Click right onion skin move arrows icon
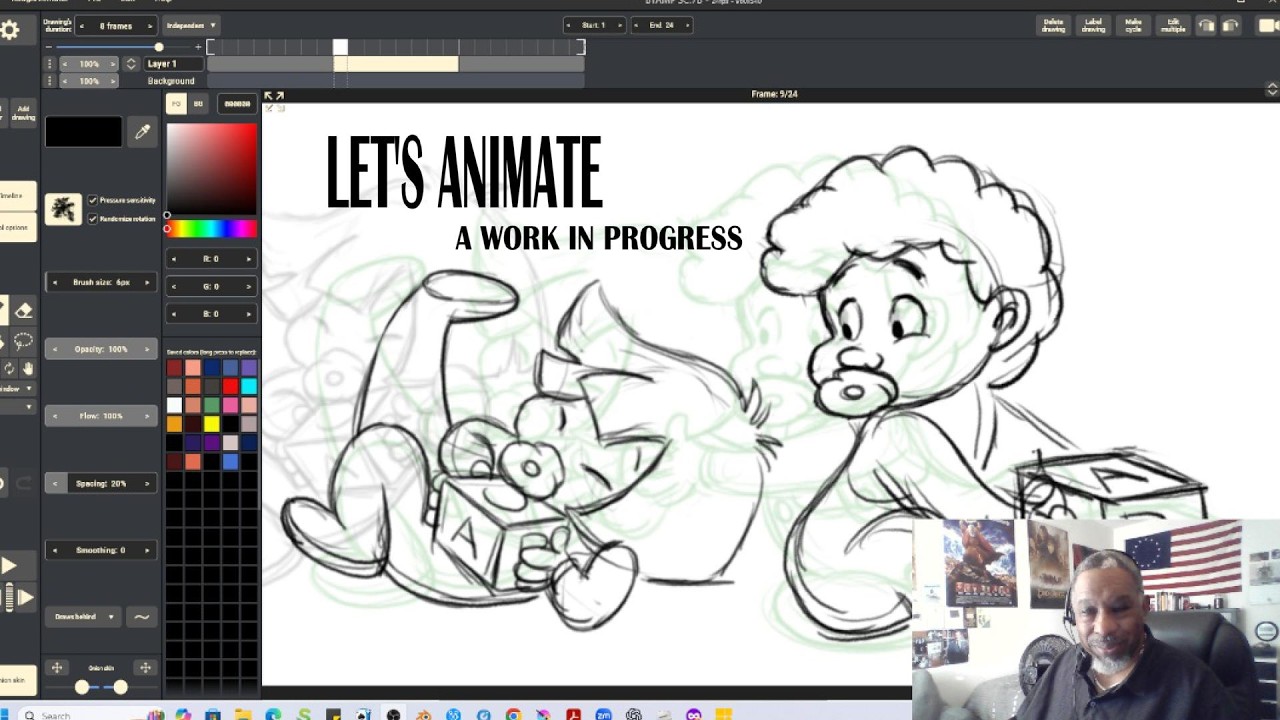Viewport: 1280px width, 720px height. pyautogui.click(x=145, y=668)
